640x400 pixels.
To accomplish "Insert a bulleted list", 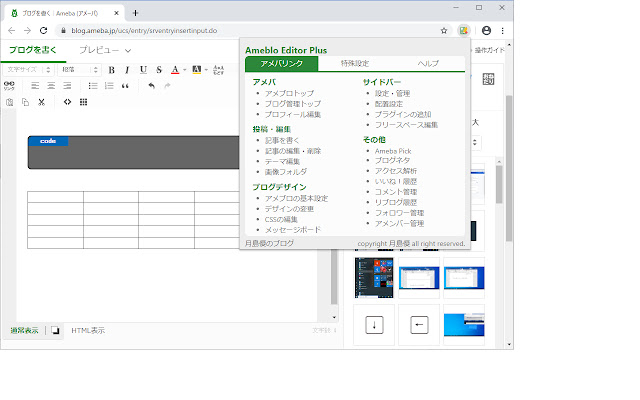I will tap(93, 86).
